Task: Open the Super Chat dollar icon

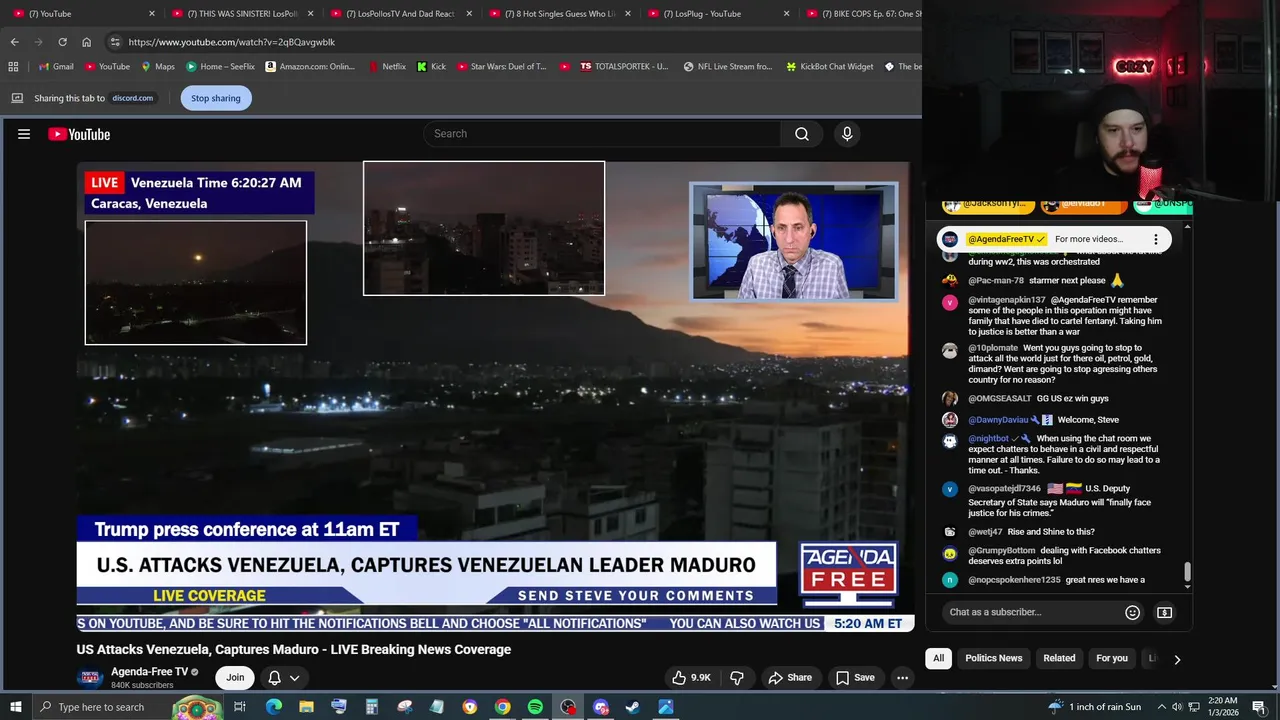Action: pyautogui.click(x=1164, y=612)
